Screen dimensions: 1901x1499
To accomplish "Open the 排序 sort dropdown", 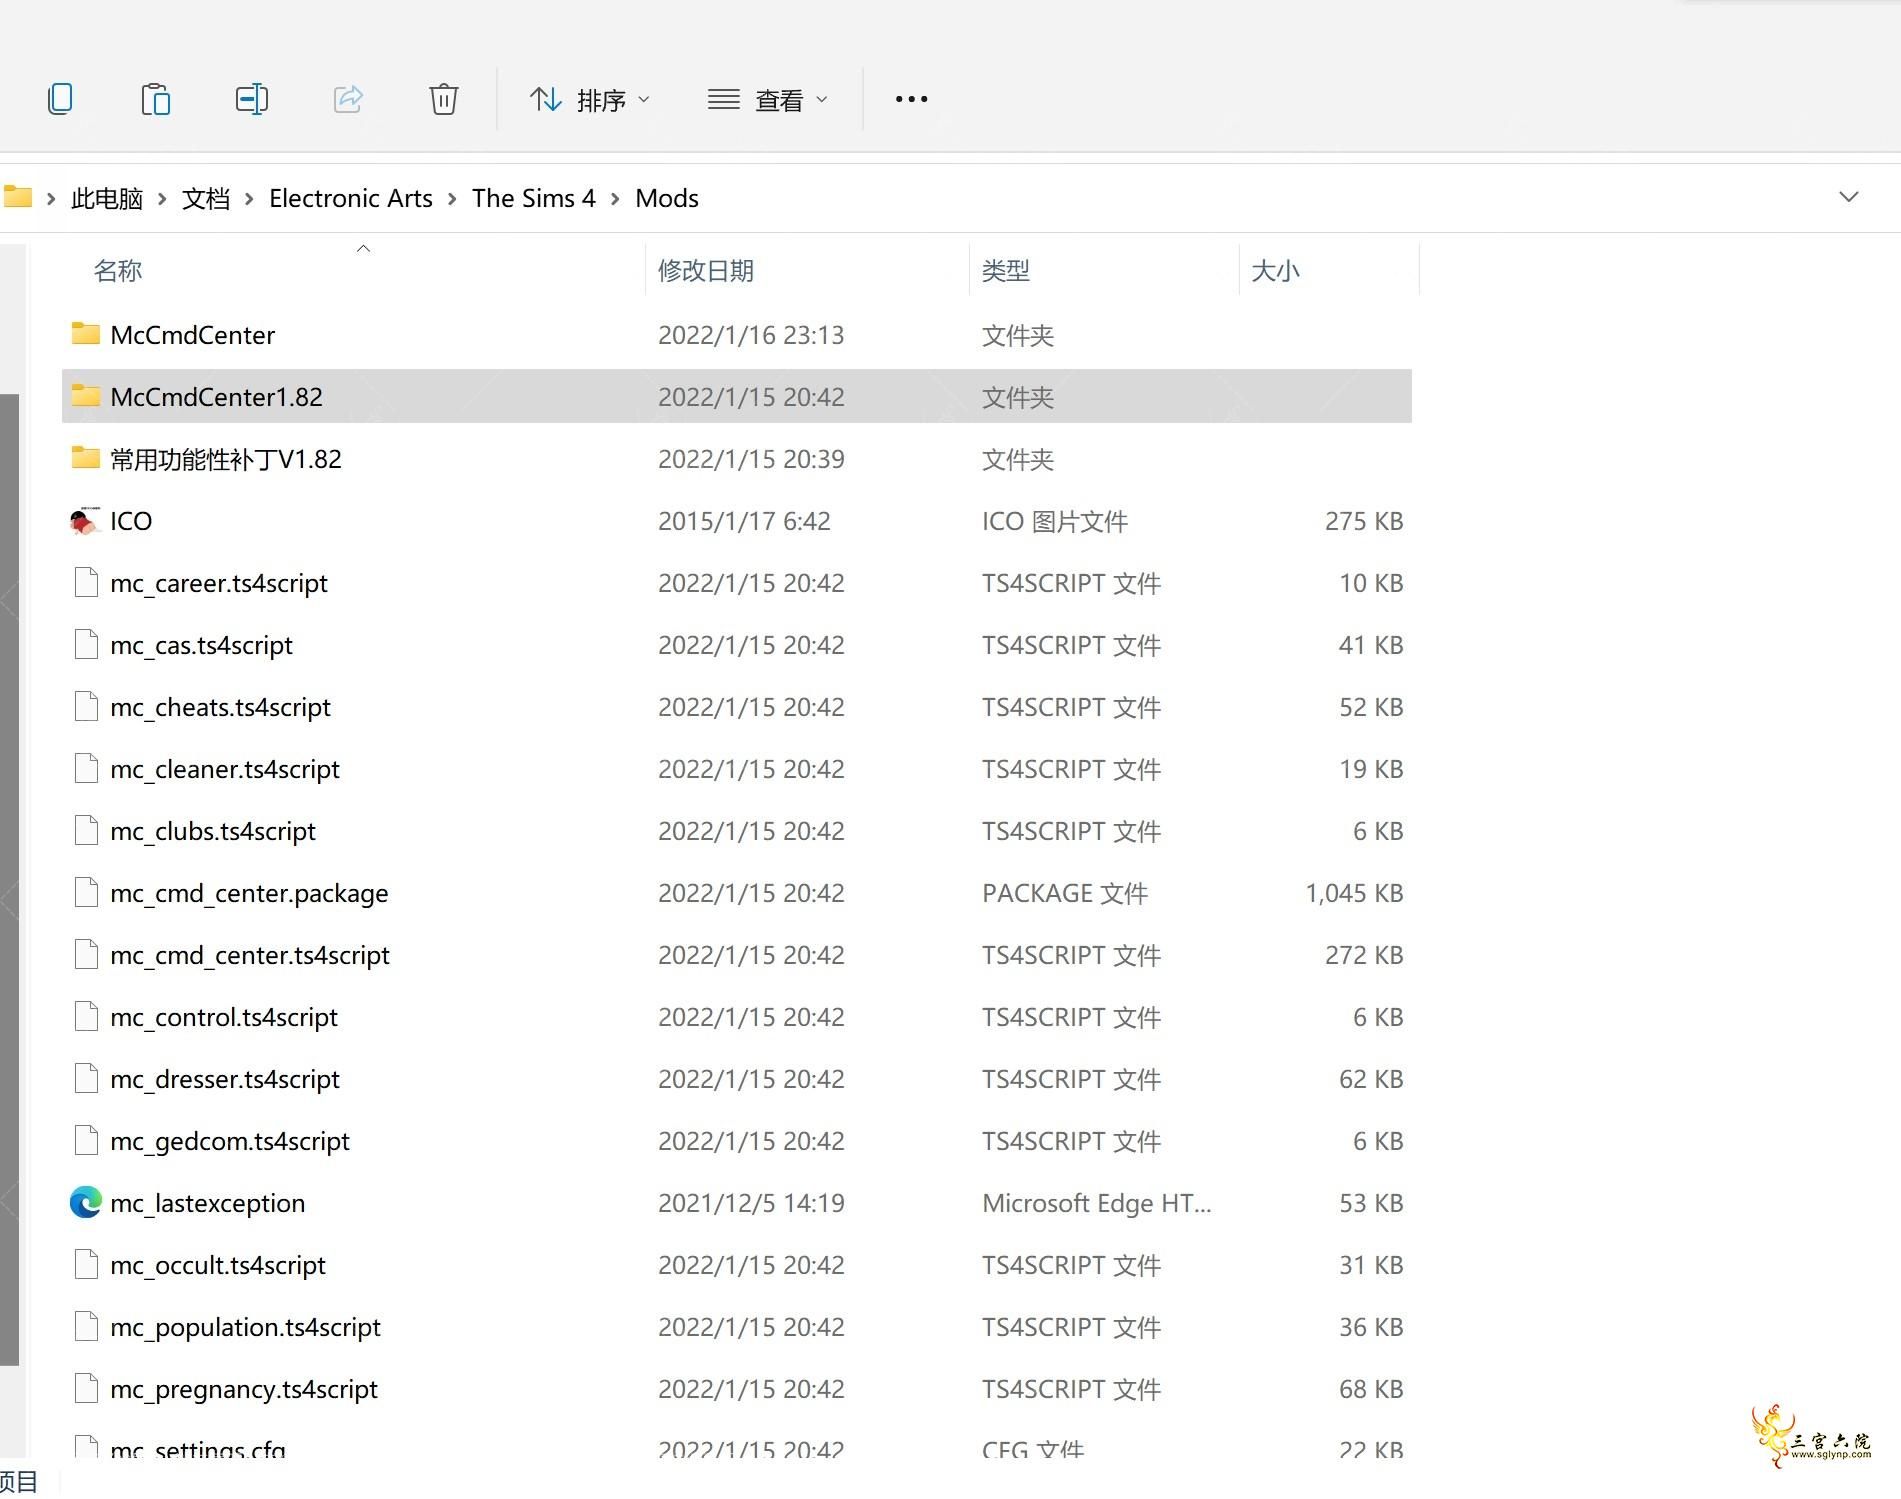I will [589, 100].
